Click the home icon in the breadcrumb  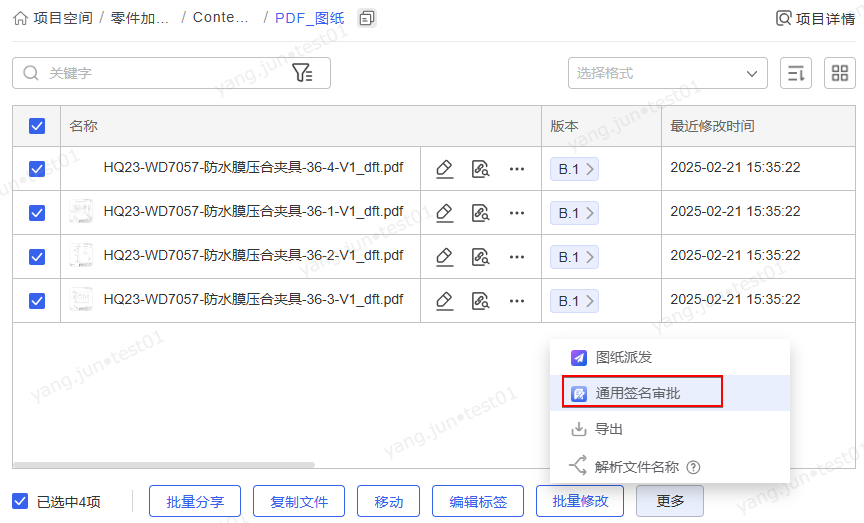pyautogui.click(x=20, y=18)
